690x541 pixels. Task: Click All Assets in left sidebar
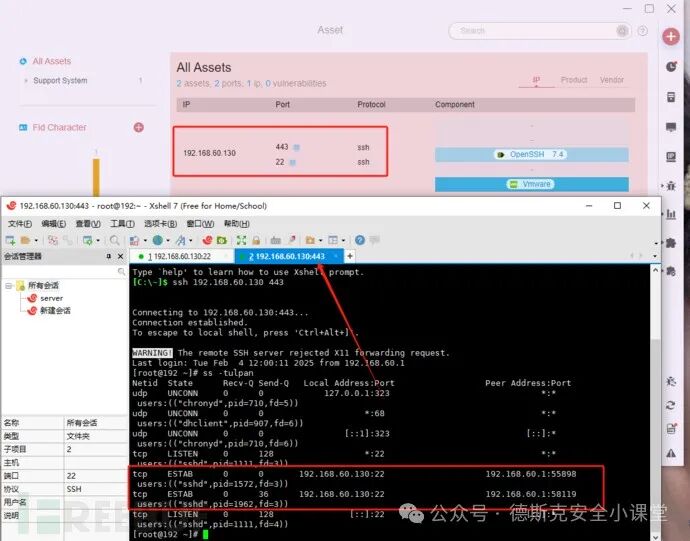click(51, 61)
